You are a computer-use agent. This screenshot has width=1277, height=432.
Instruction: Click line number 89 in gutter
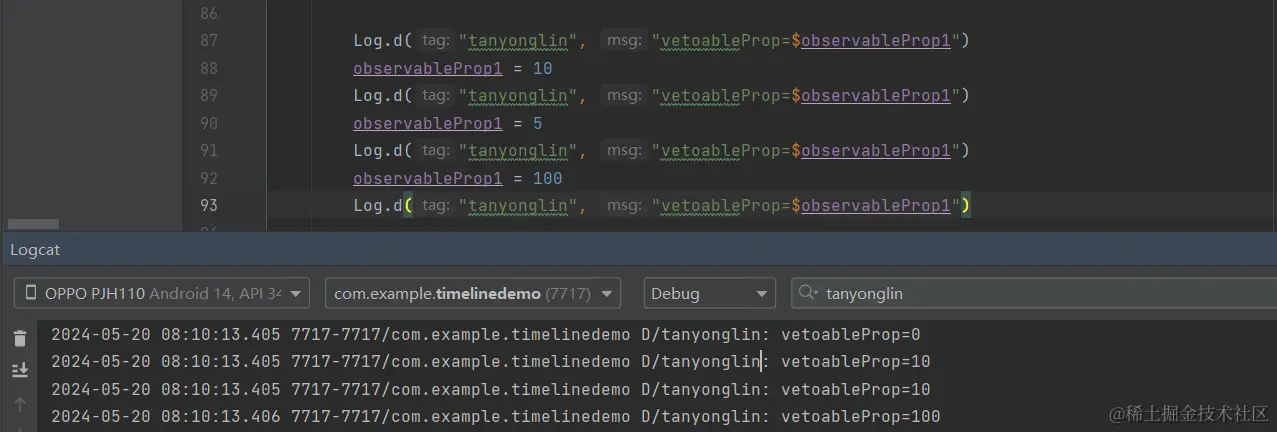208,96
